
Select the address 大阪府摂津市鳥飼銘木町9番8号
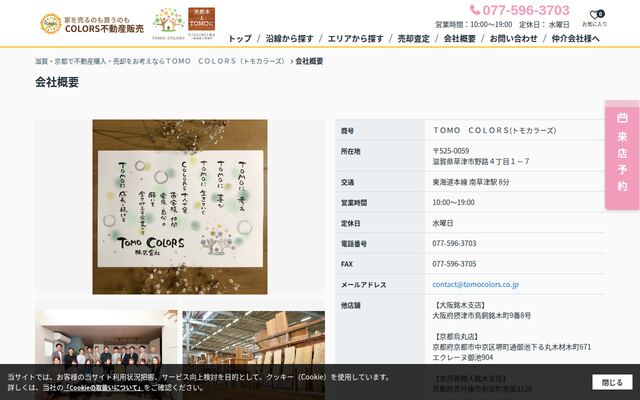tap(482, 316)
